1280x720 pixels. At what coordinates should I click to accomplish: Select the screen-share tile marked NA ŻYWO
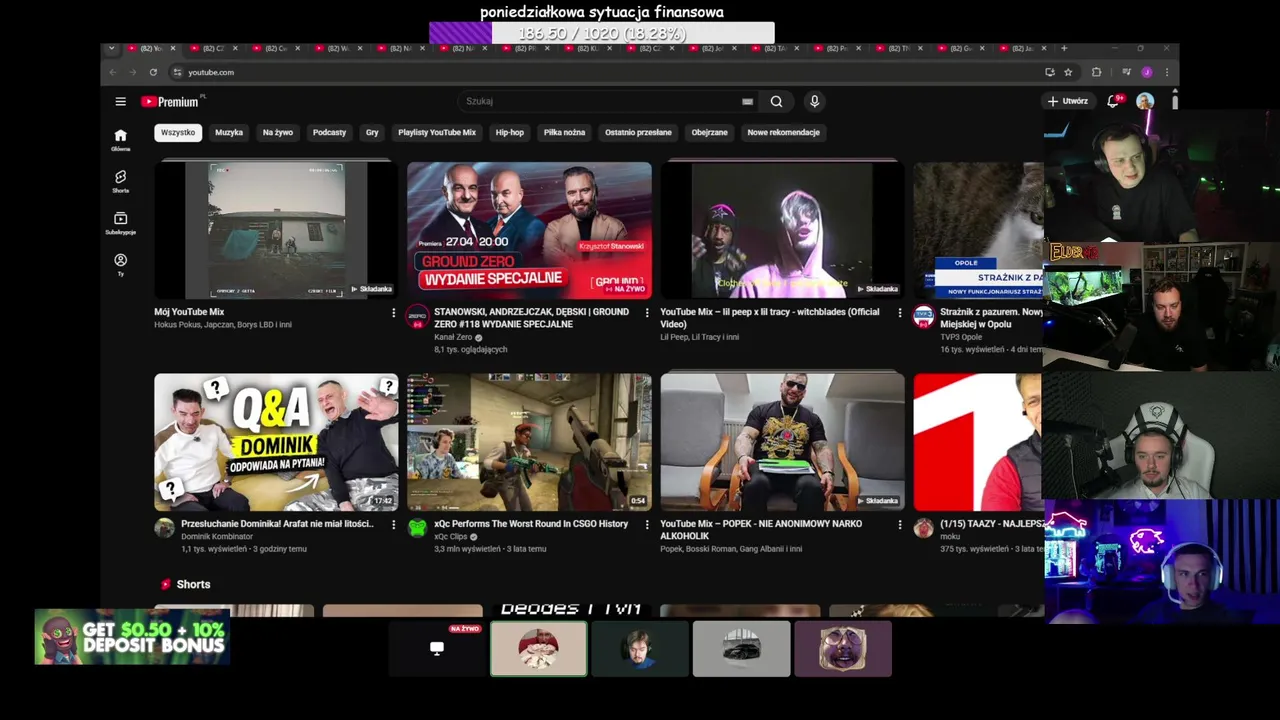pos(437,648)
